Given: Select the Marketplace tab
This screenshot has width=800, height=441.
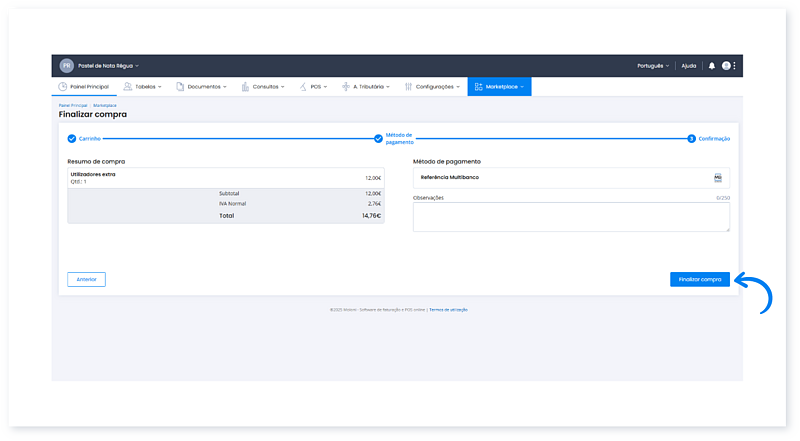Looking at the screenshot, I should coord(499,87).
